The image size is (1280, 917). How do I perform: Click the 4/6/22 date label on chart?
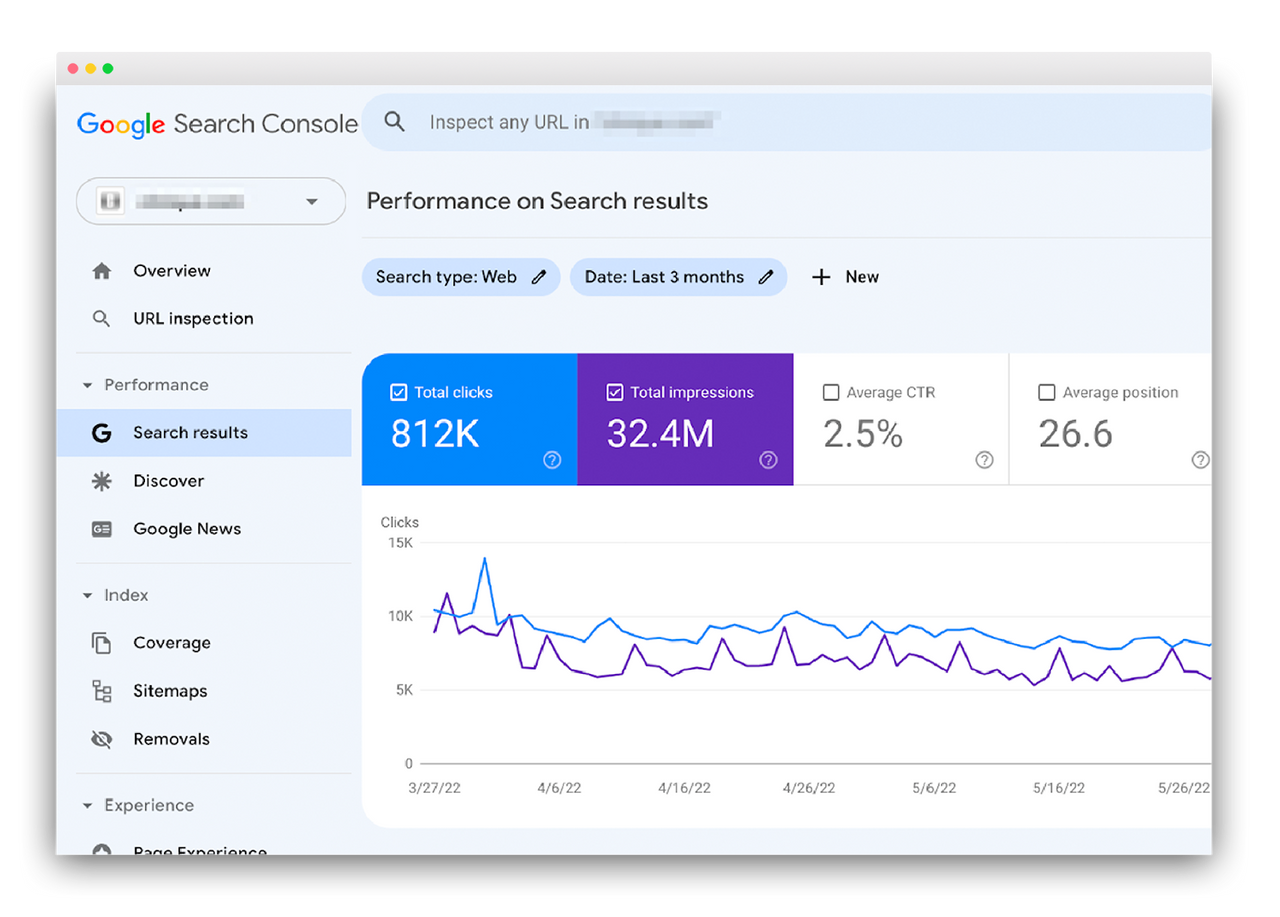coord(559,788)
